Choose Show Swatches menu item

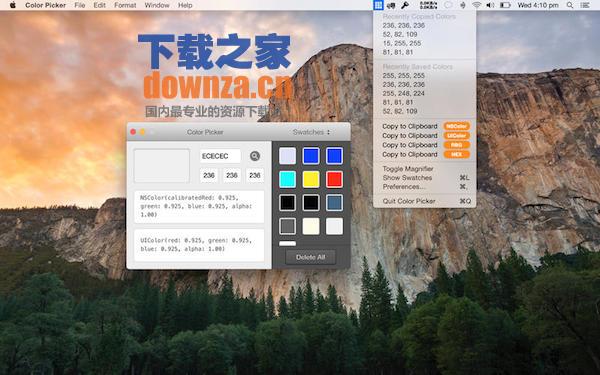pyautogui.click(x=424, y=178)
